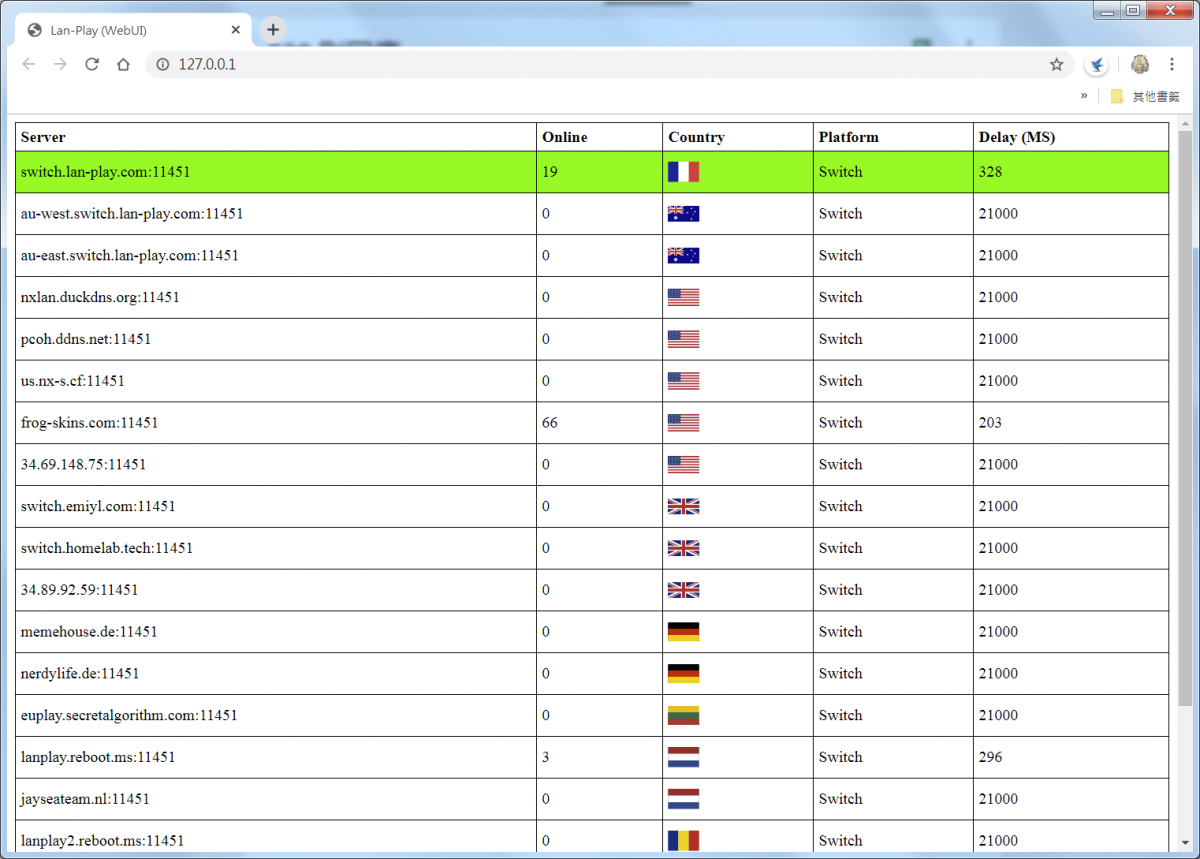
Task: Go to the browser home page
Action: coord(123,64)
